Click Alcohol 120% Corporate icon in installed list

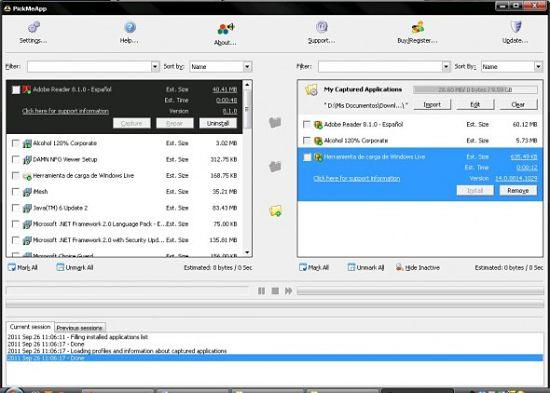coord(27,144)
